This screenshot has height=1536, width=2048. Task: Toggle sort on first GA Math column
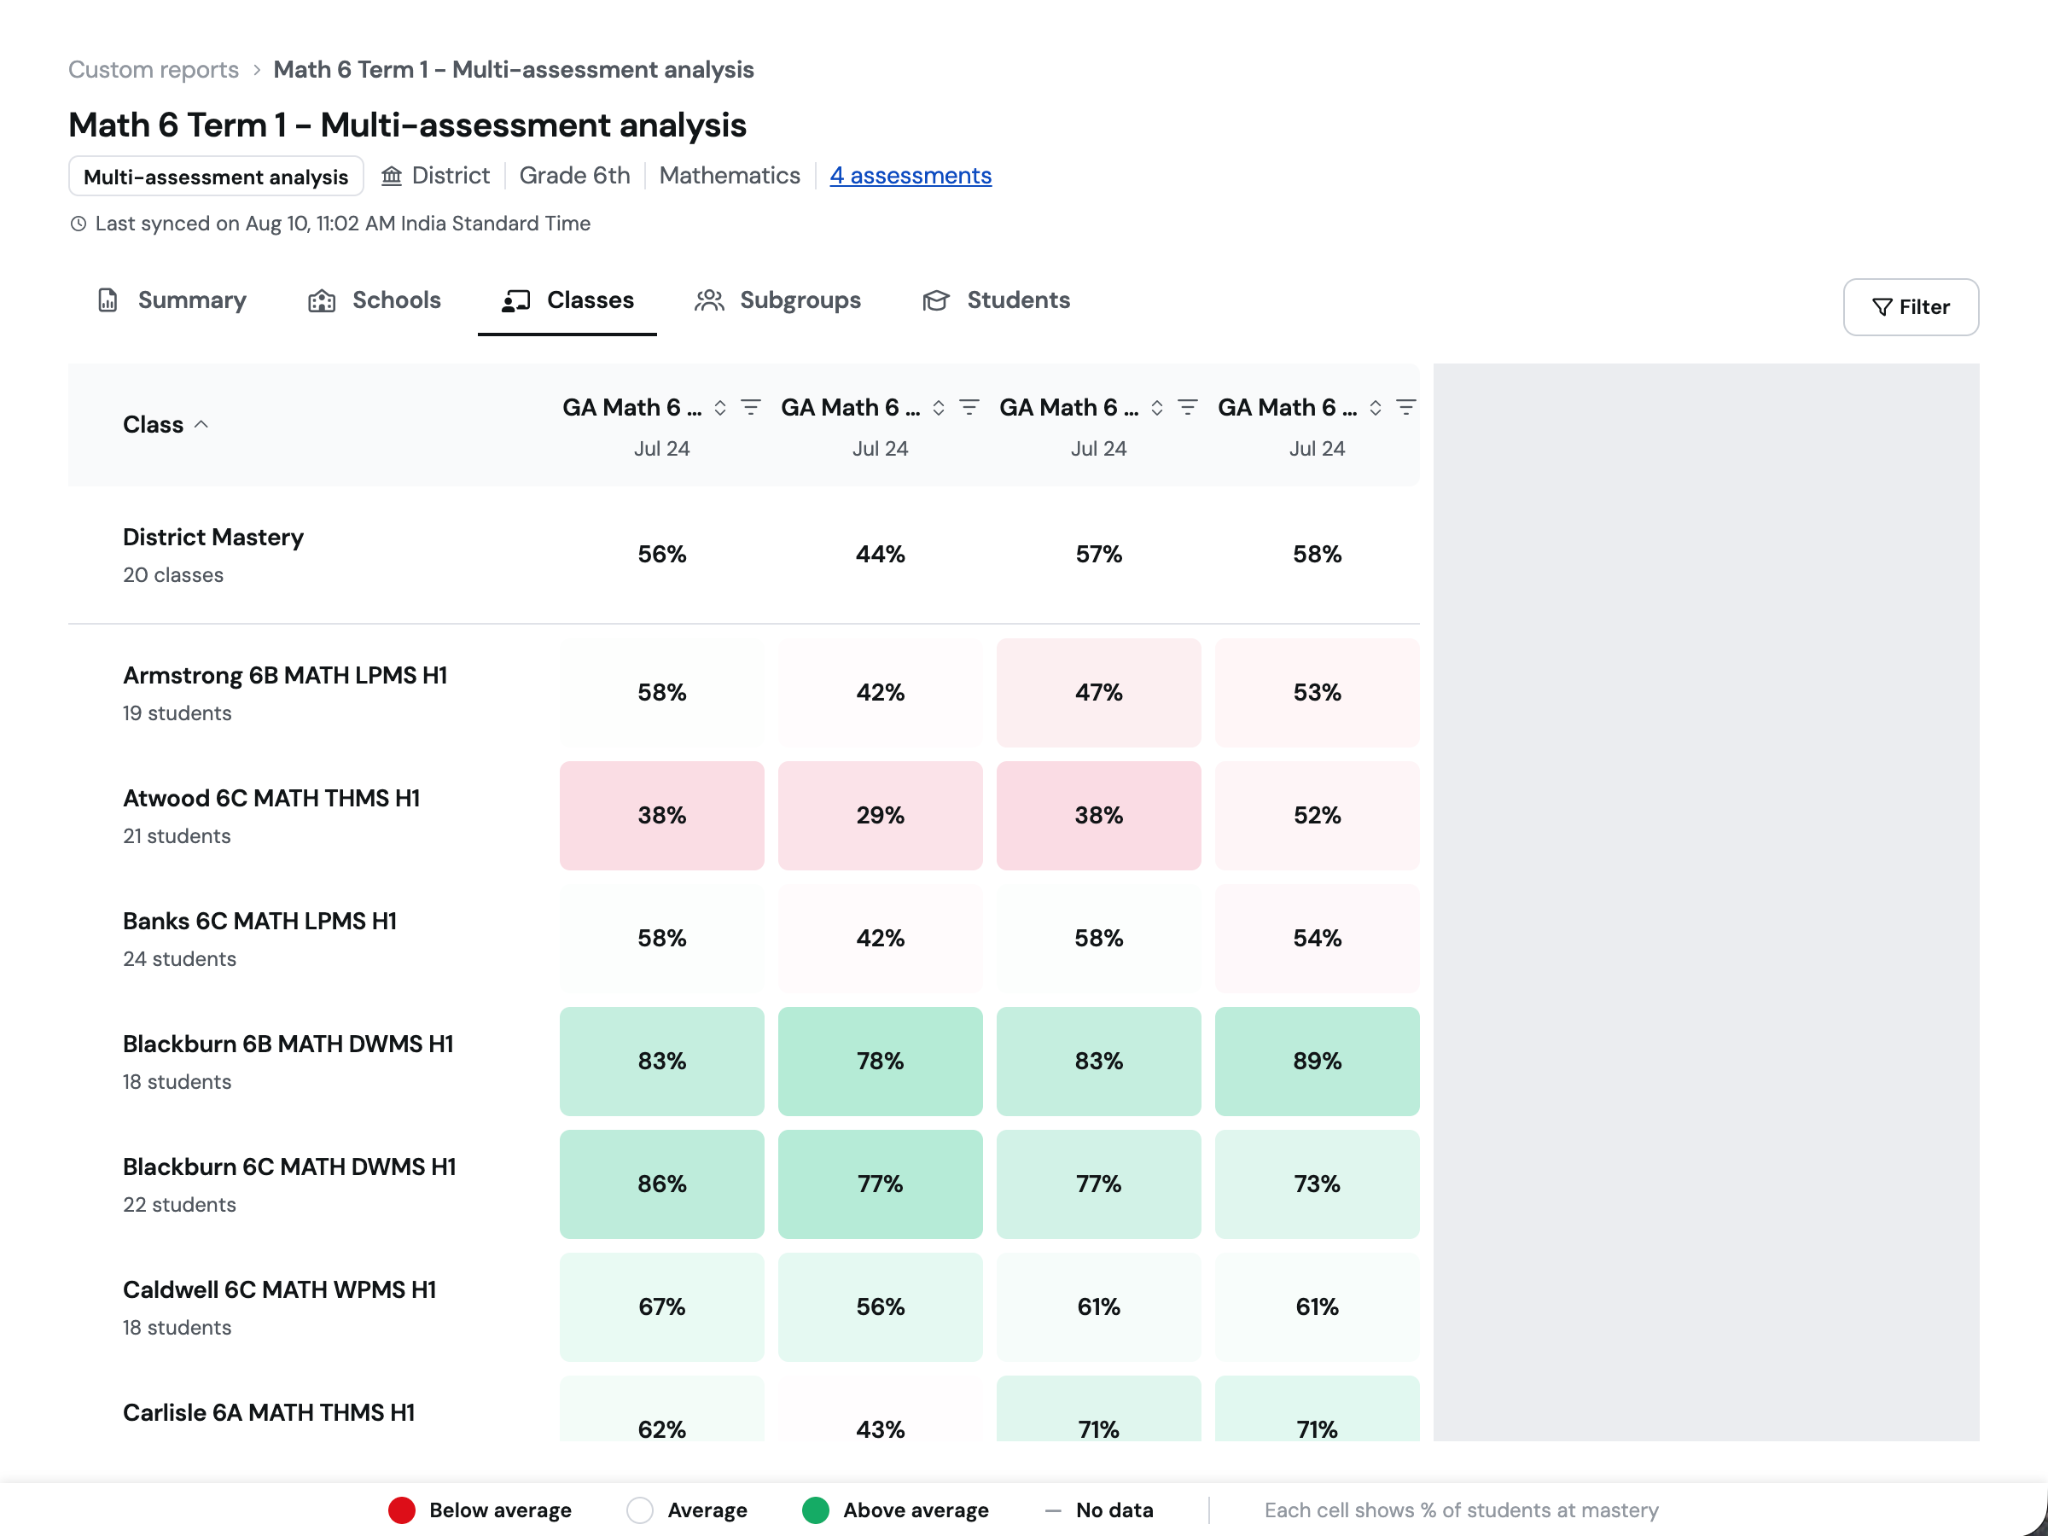pyautogui.click(x=720, y=407)
